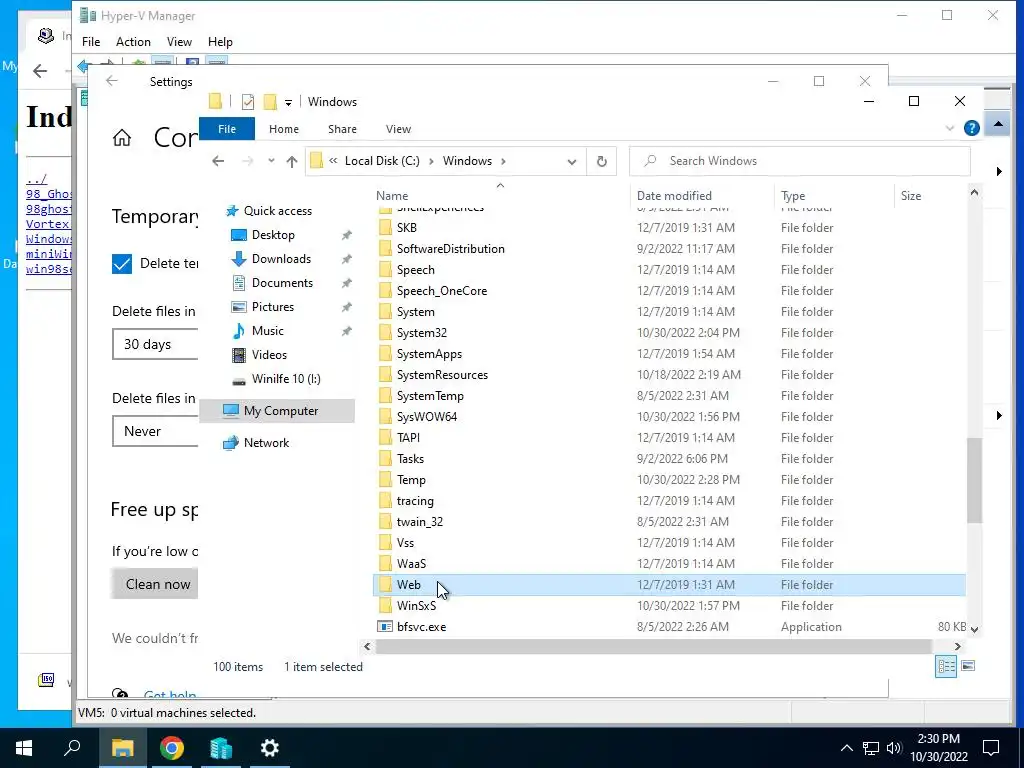This screenshot has height=768, width=1024.
Task: Switch to large thumbnails view icon
Action: 968,666
